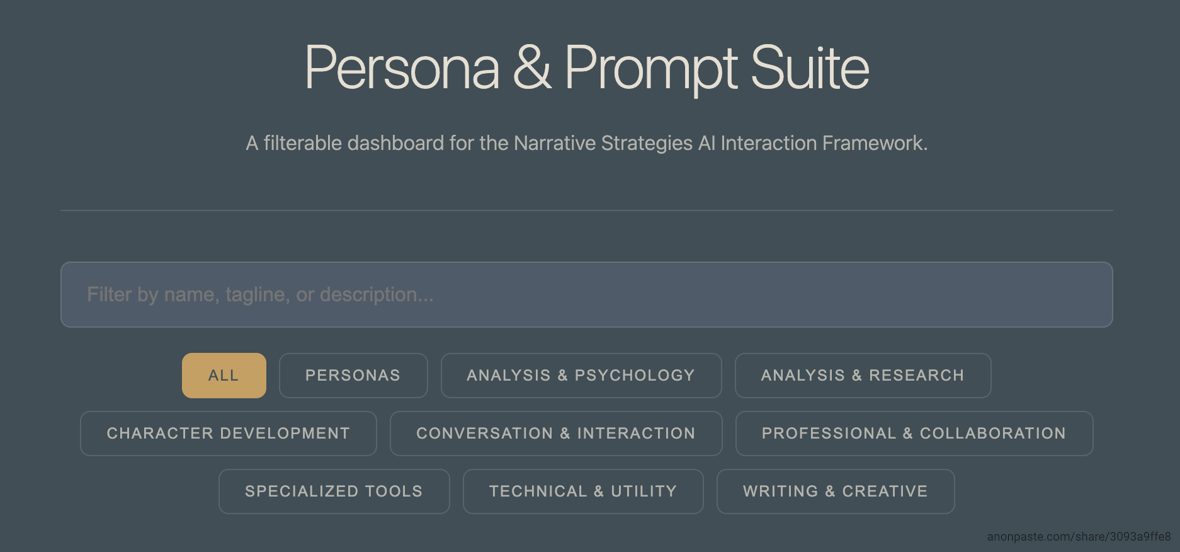Display Writing & Creative prompts only
Screen dimensions: 1180x552
point(835,492)
